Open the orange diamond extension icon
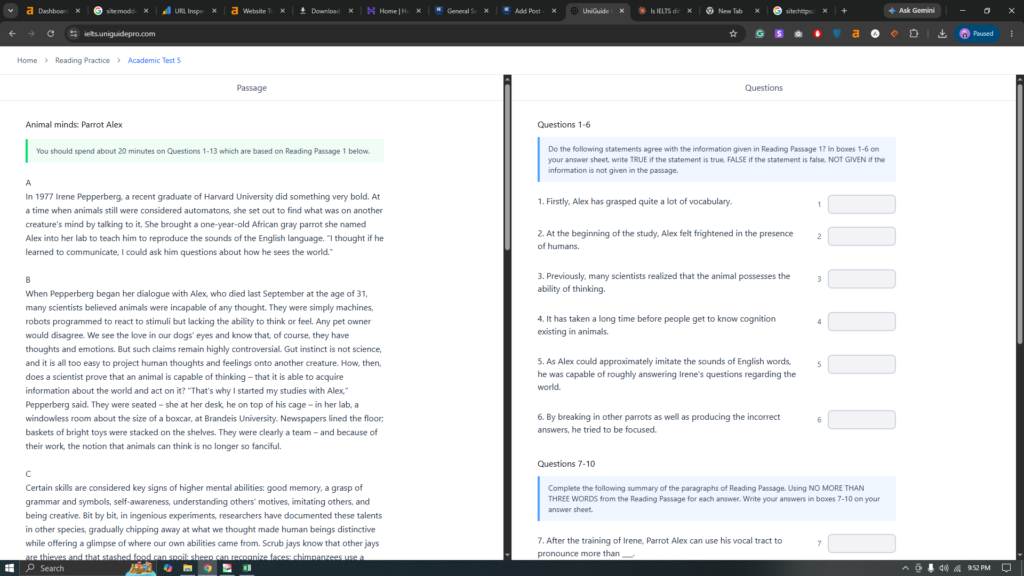 pyautogui.click(x=894, y=33)
